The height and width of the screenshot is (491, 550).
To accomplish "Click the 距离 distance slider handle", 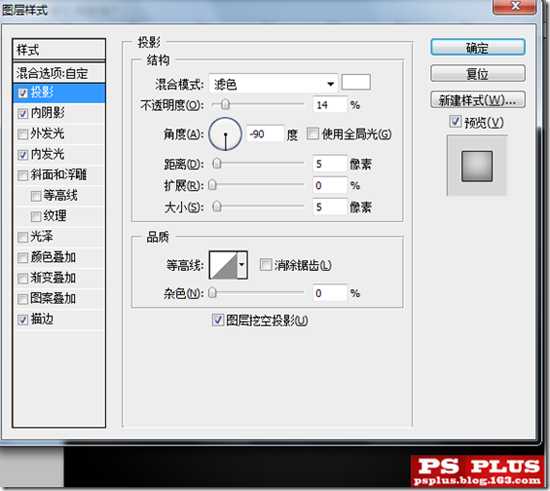I will pos(217,163).
